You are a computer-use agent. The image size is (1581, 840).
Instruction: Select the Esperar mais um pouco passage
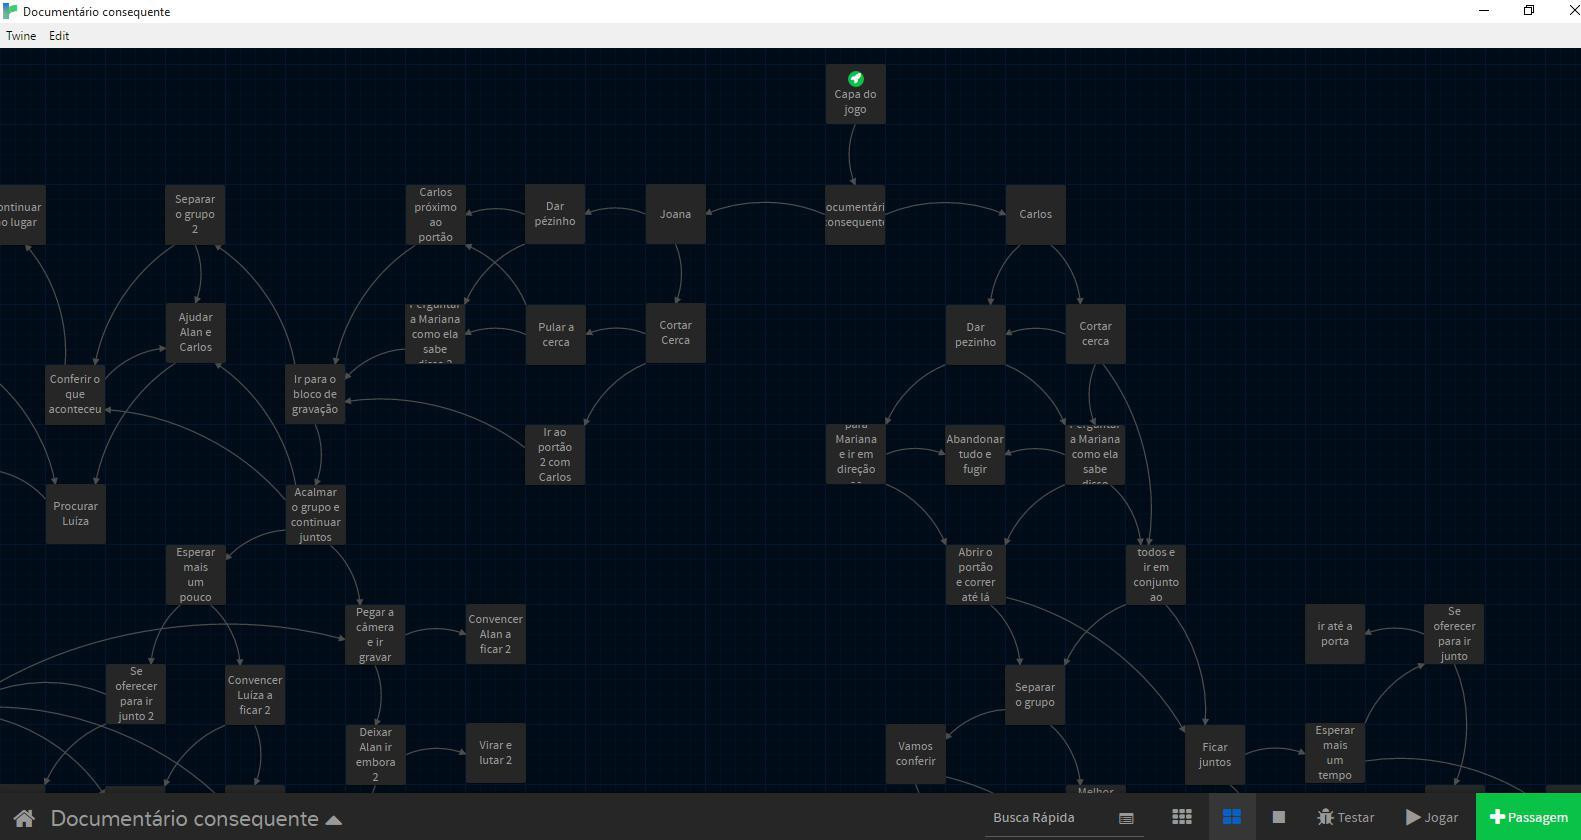pos(195,574)
